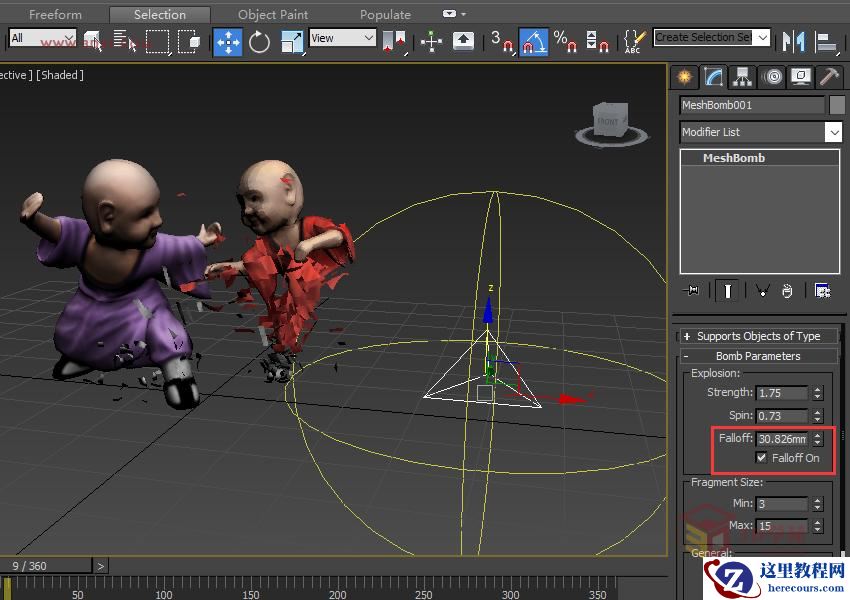Click the Mirror tool icon

coord(794,41)
